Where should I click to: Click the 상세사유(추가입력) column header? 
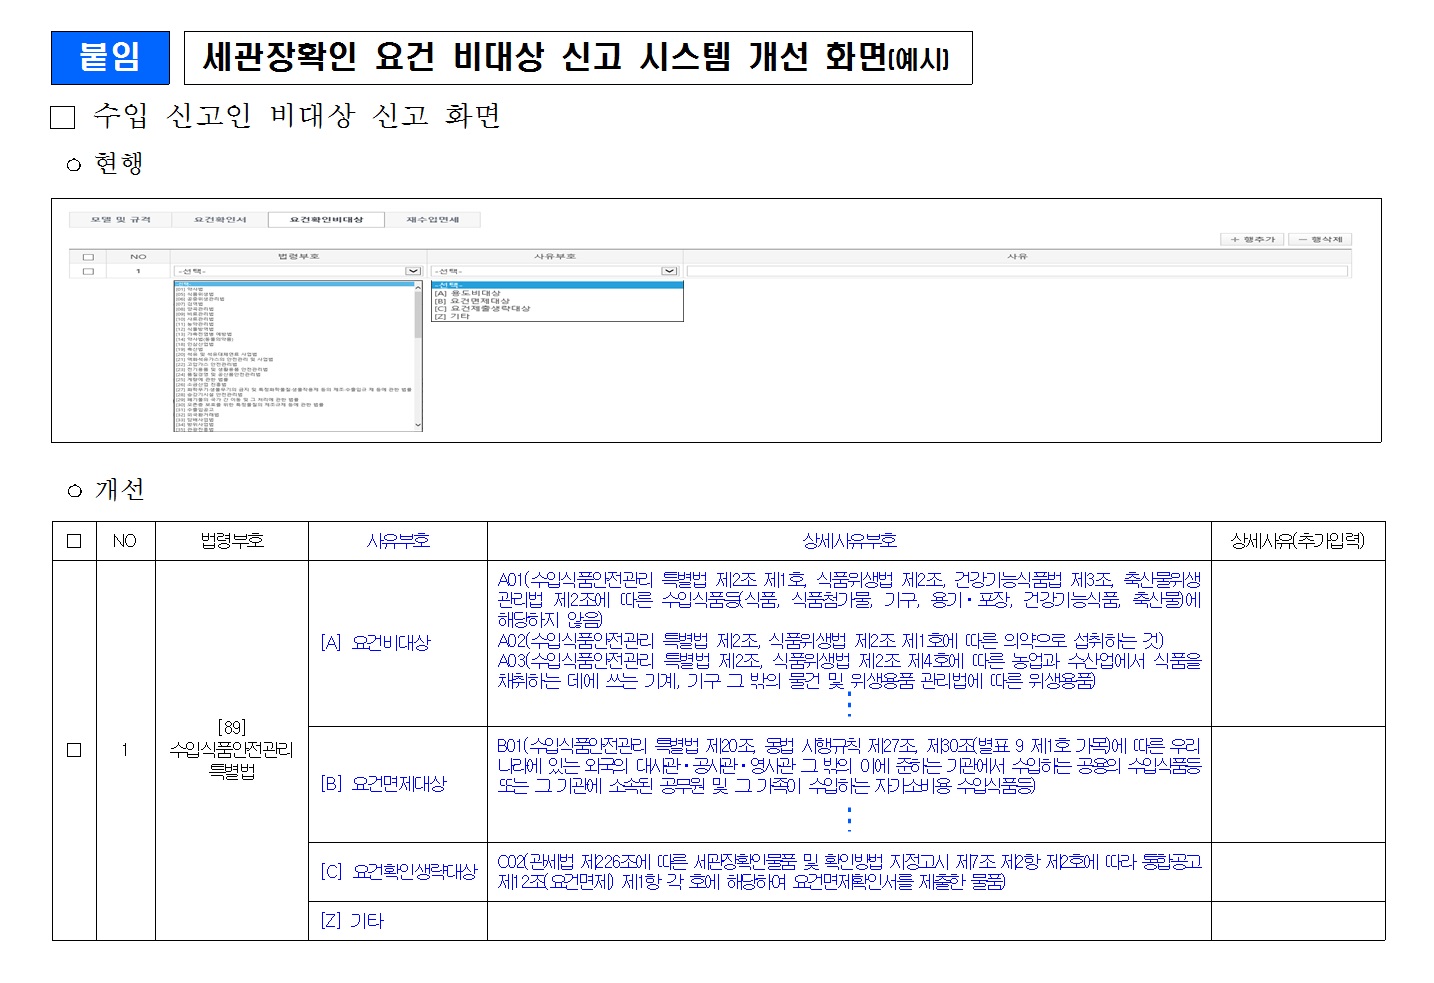[x=1298, y=541]
